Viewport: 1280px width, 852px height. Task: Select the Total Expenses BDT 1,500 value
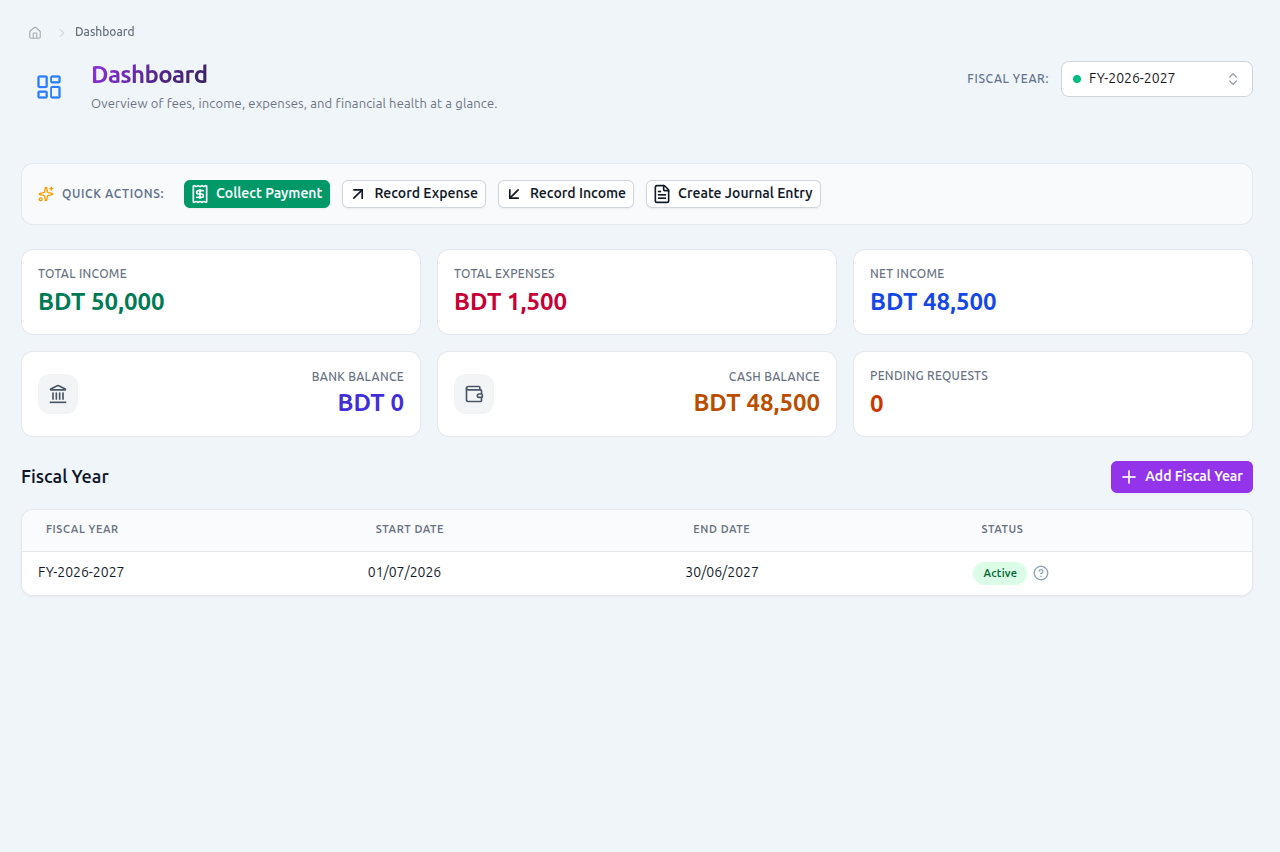(510, 302)
